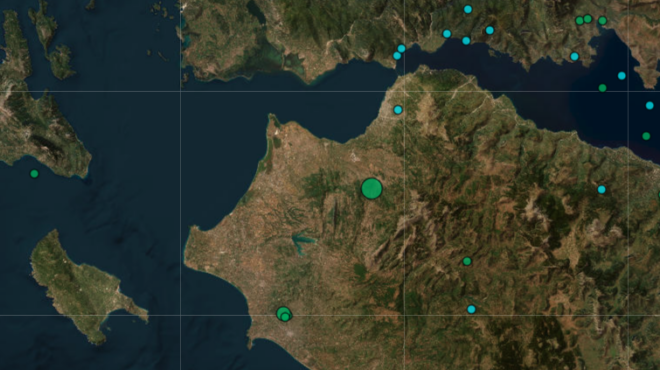This screenshot has width=660, height=370.
Task: Click the lone green marker in the western sea
Action: (34, 173)
